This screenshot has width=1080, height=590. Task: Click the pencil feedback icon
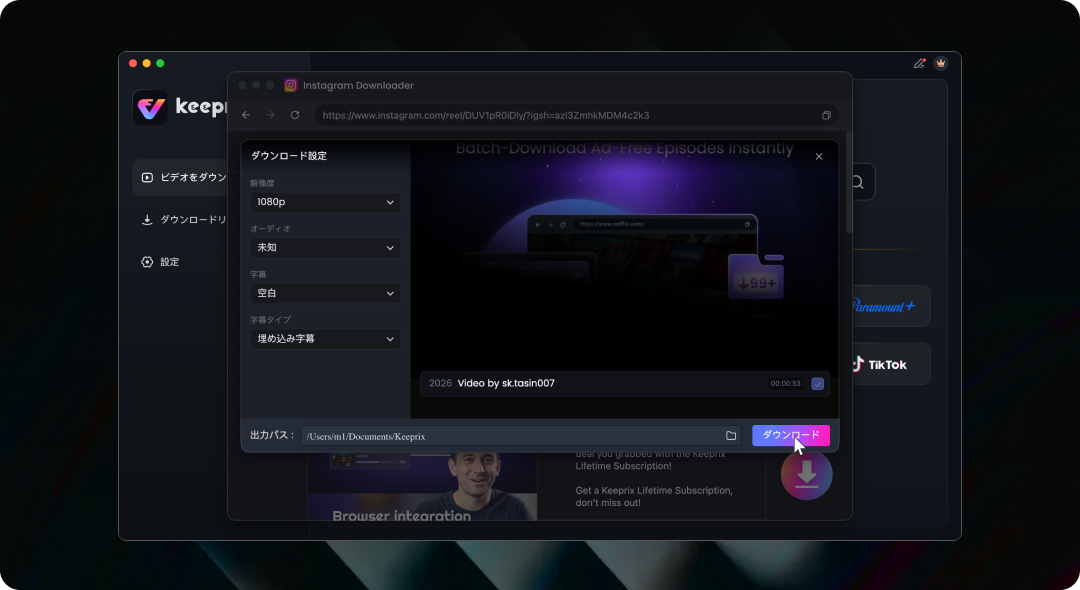920,63
